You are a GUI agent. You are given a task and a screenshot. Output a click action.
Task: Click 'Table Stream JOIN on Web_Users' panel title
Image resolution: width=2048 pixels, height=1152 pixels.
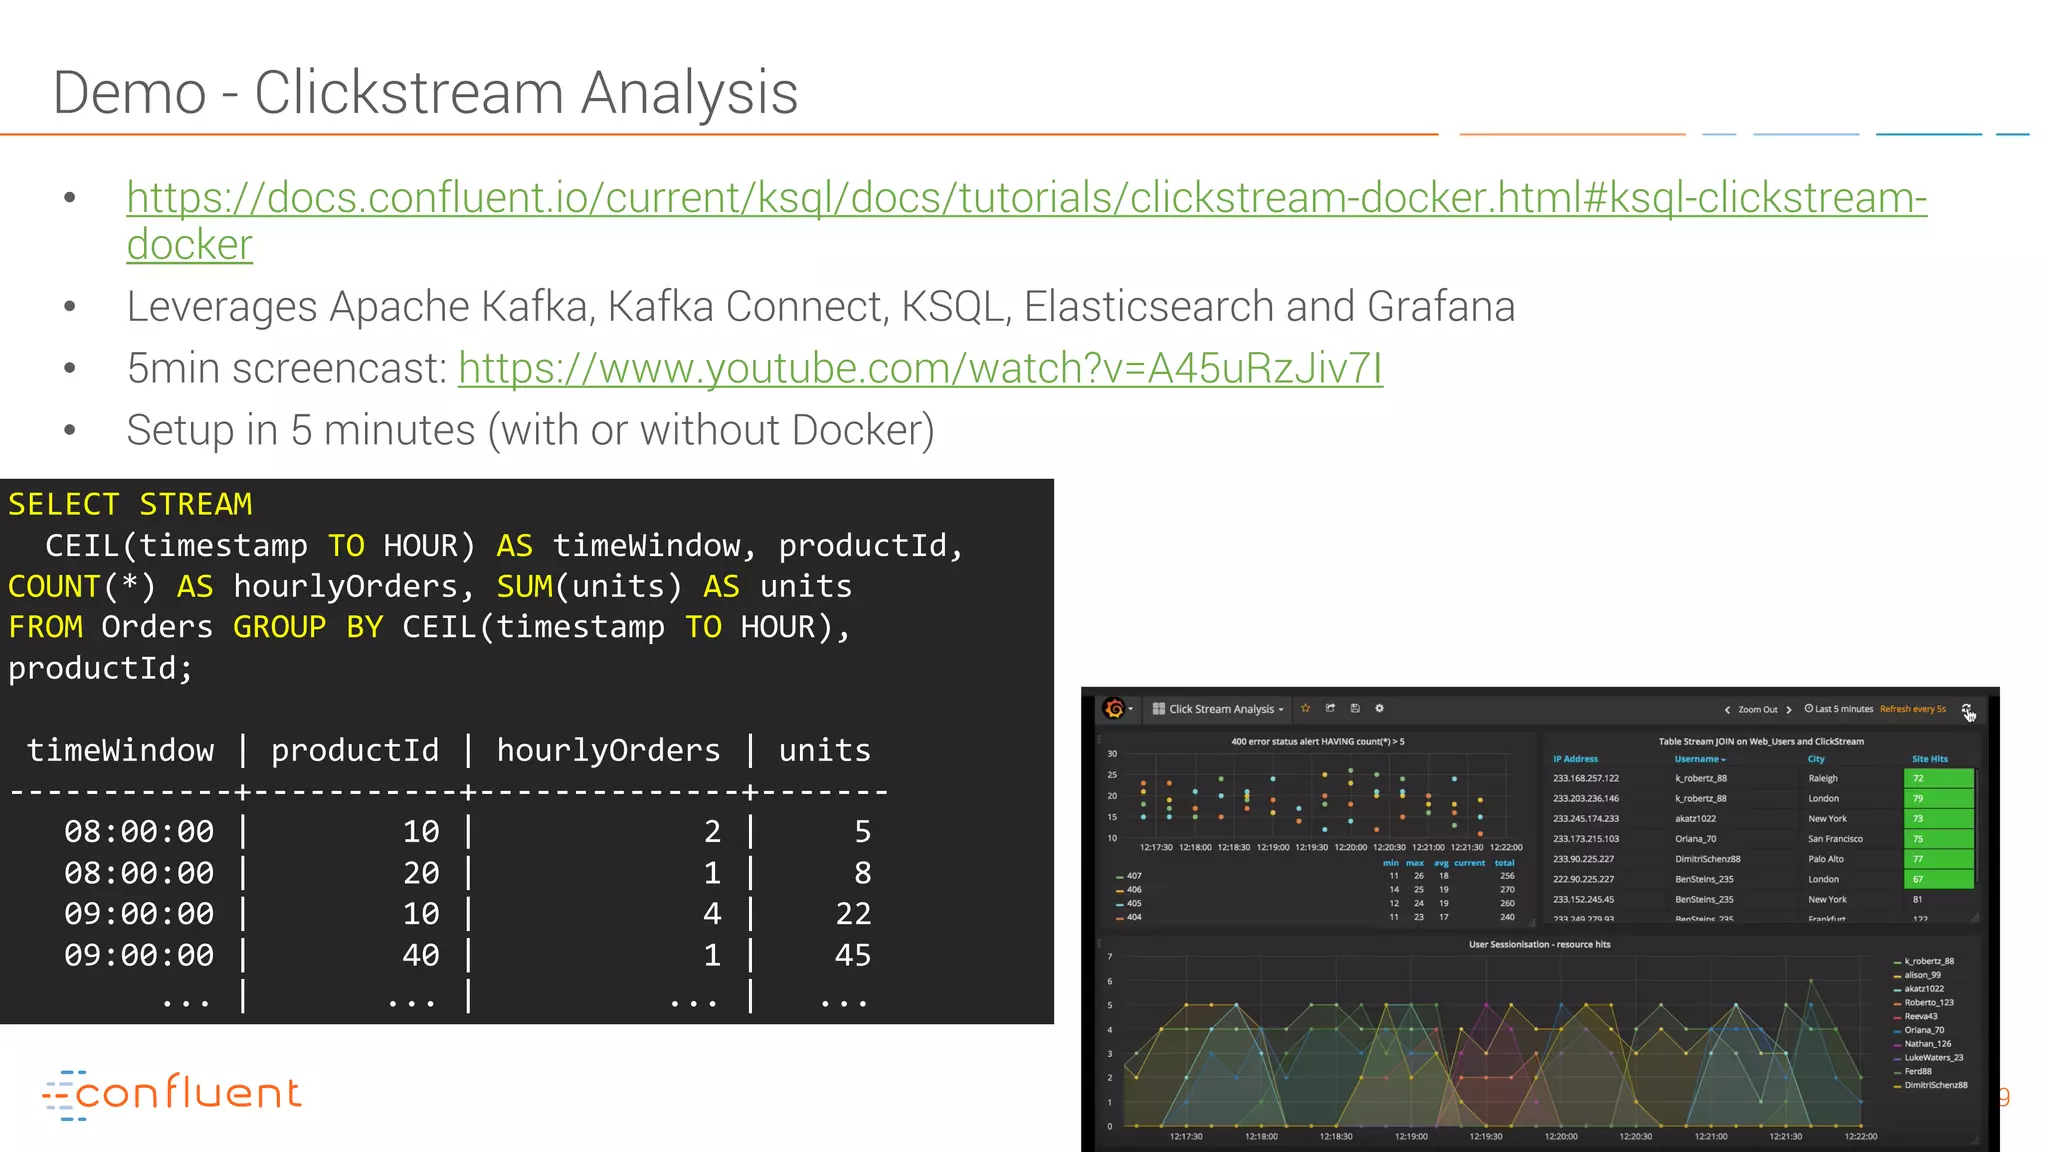click(1761, 742)
